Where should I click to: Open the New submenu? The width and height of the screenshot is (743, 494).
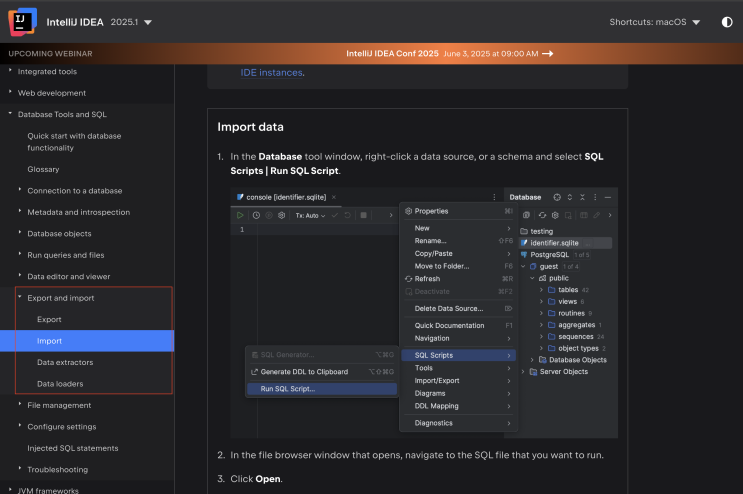pyautogui.click(x=459, y=228)
